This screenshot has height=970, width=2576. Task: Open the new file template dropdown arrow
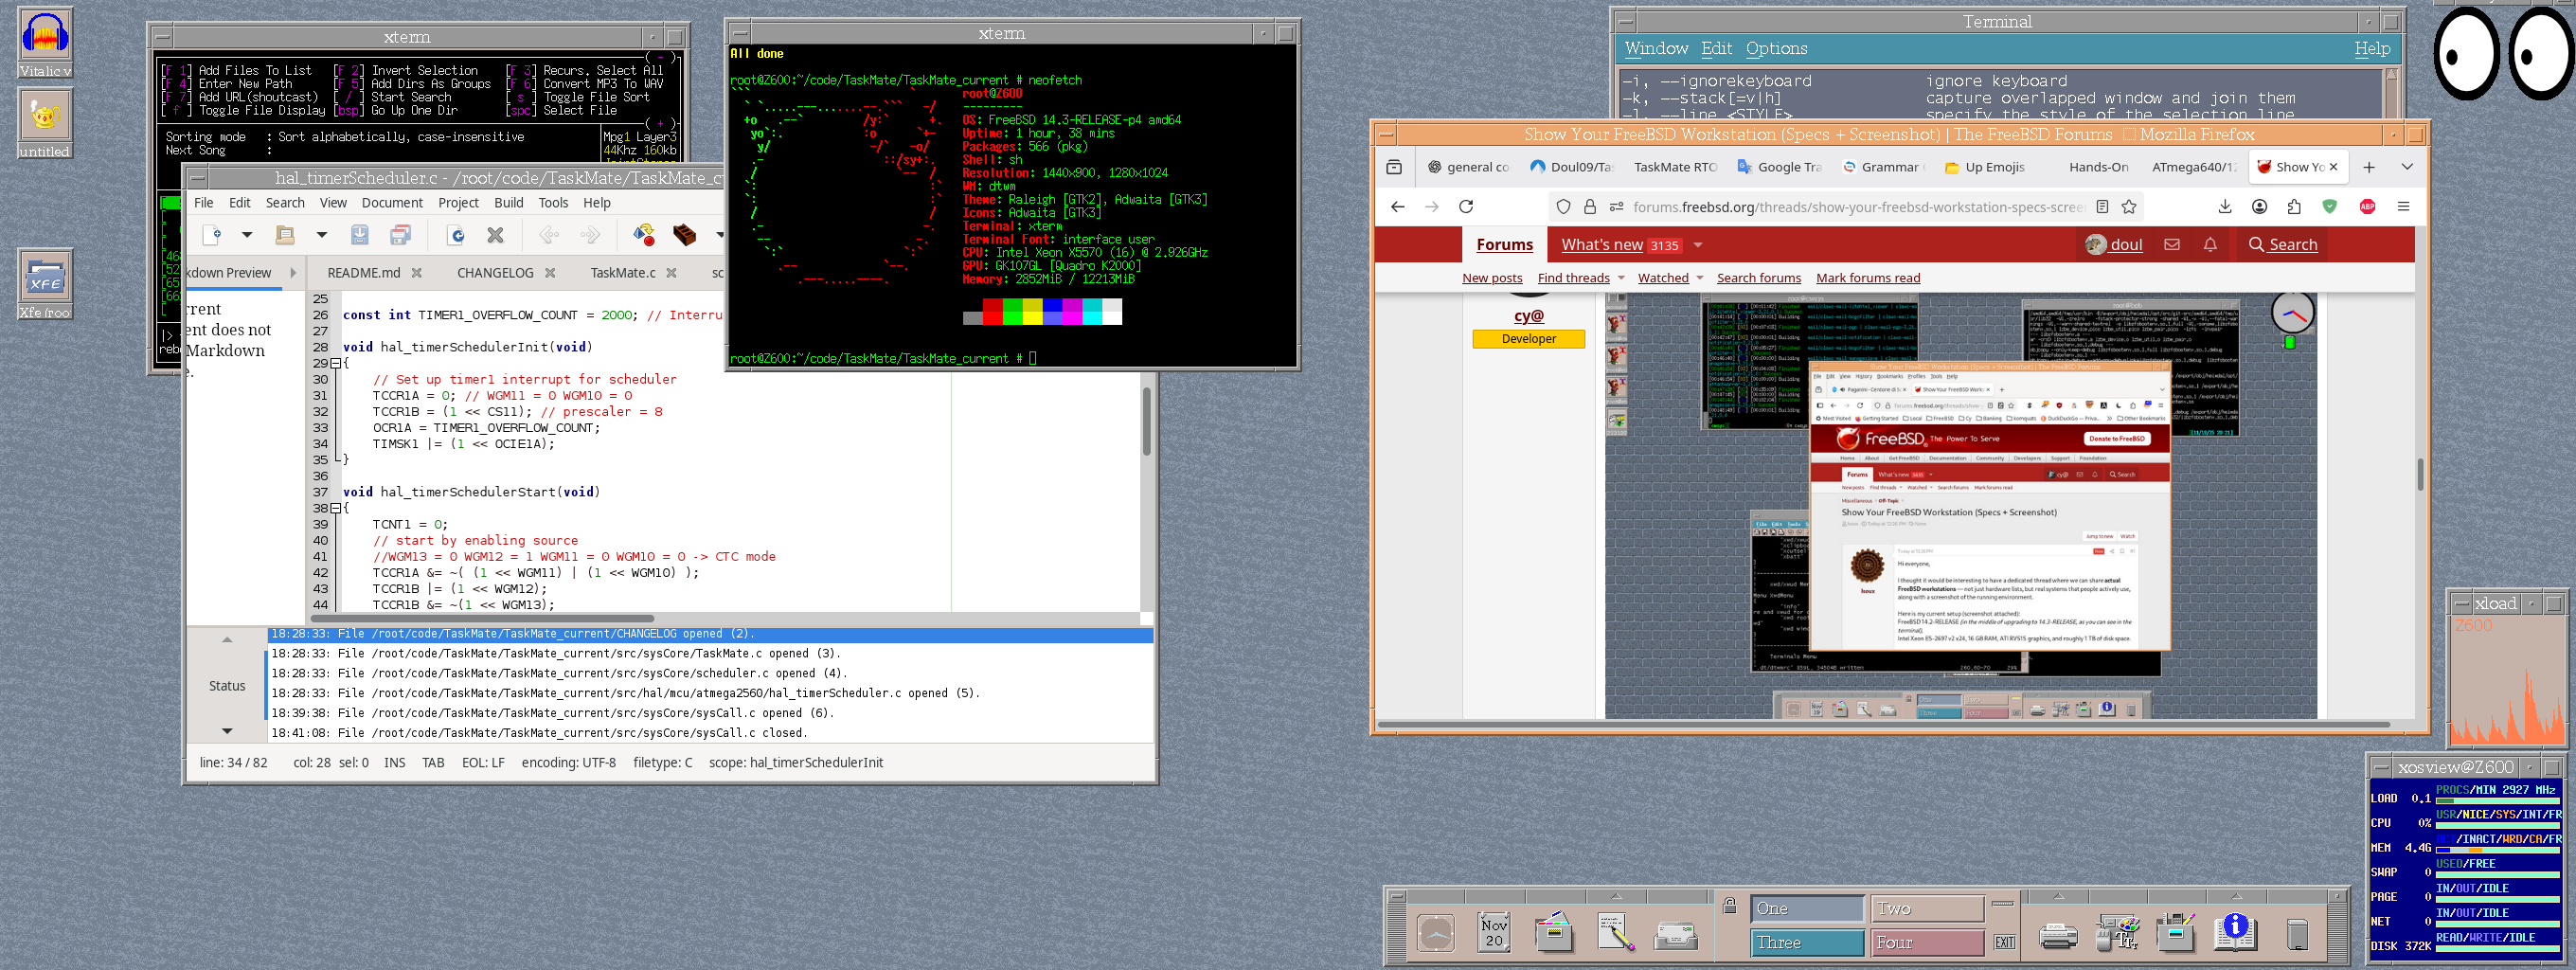click(x=247, y=235)
